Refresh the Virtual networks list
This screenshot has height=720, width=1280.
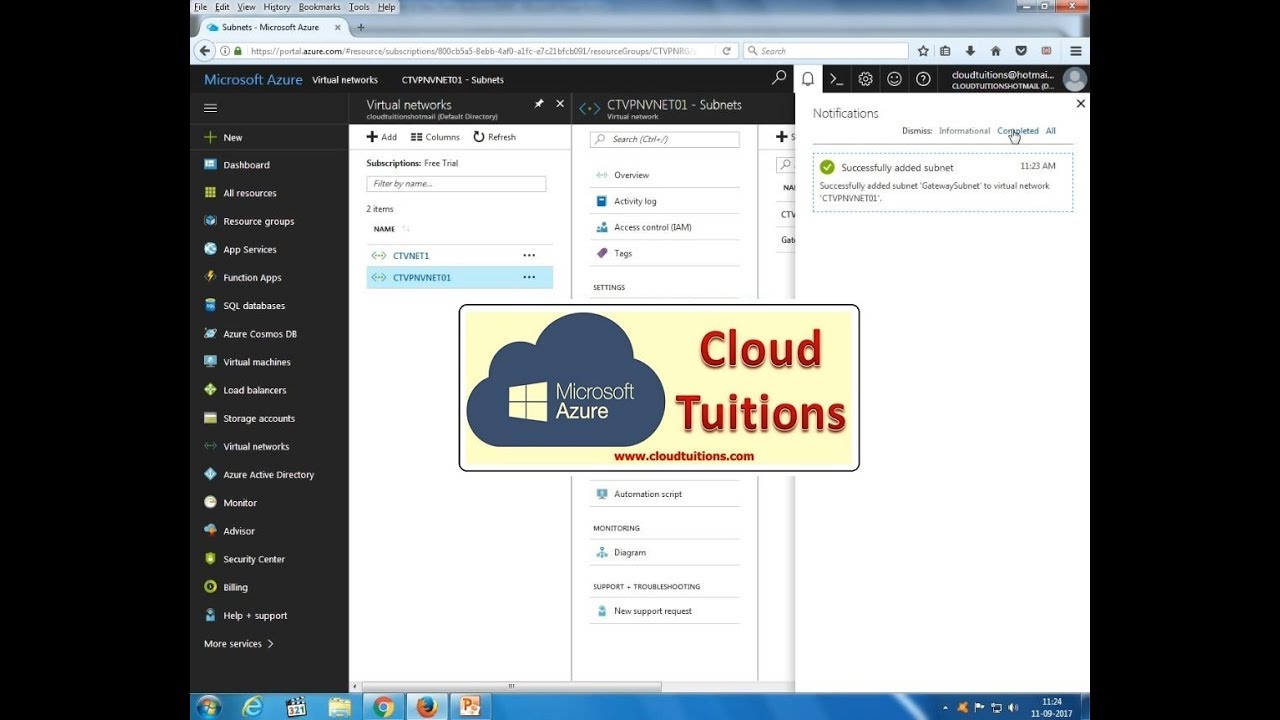(x=494, y=137)
